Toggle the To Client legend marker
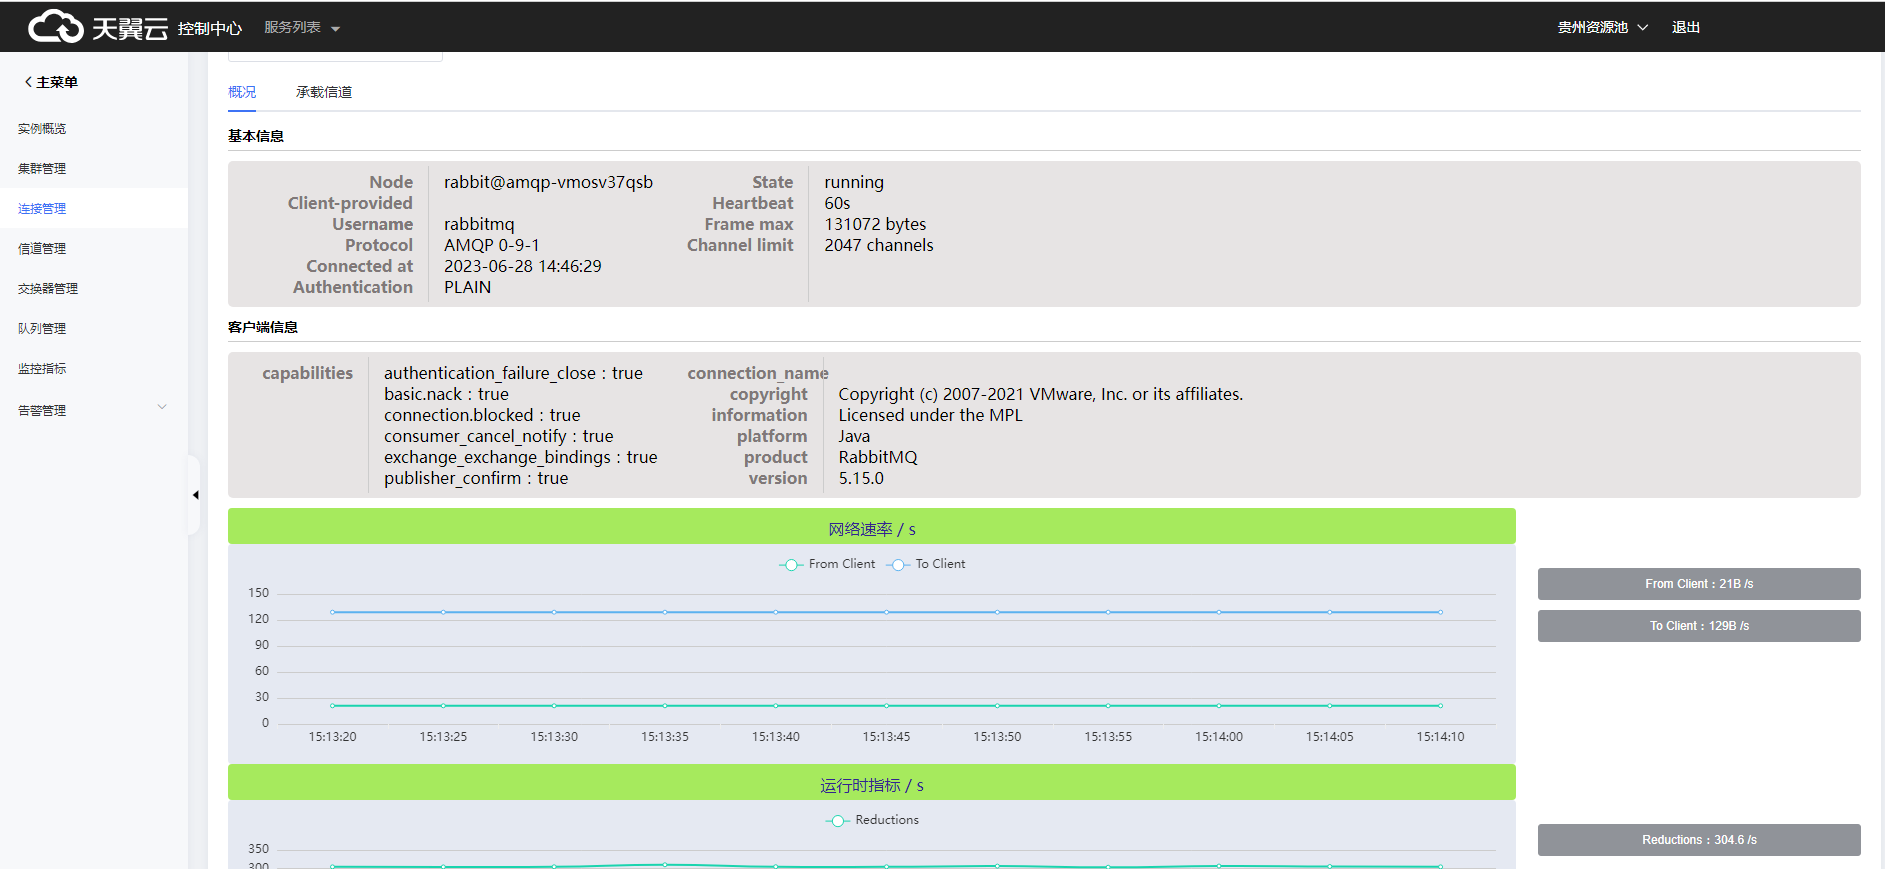Screen dimensions: 1885x869 898,565
